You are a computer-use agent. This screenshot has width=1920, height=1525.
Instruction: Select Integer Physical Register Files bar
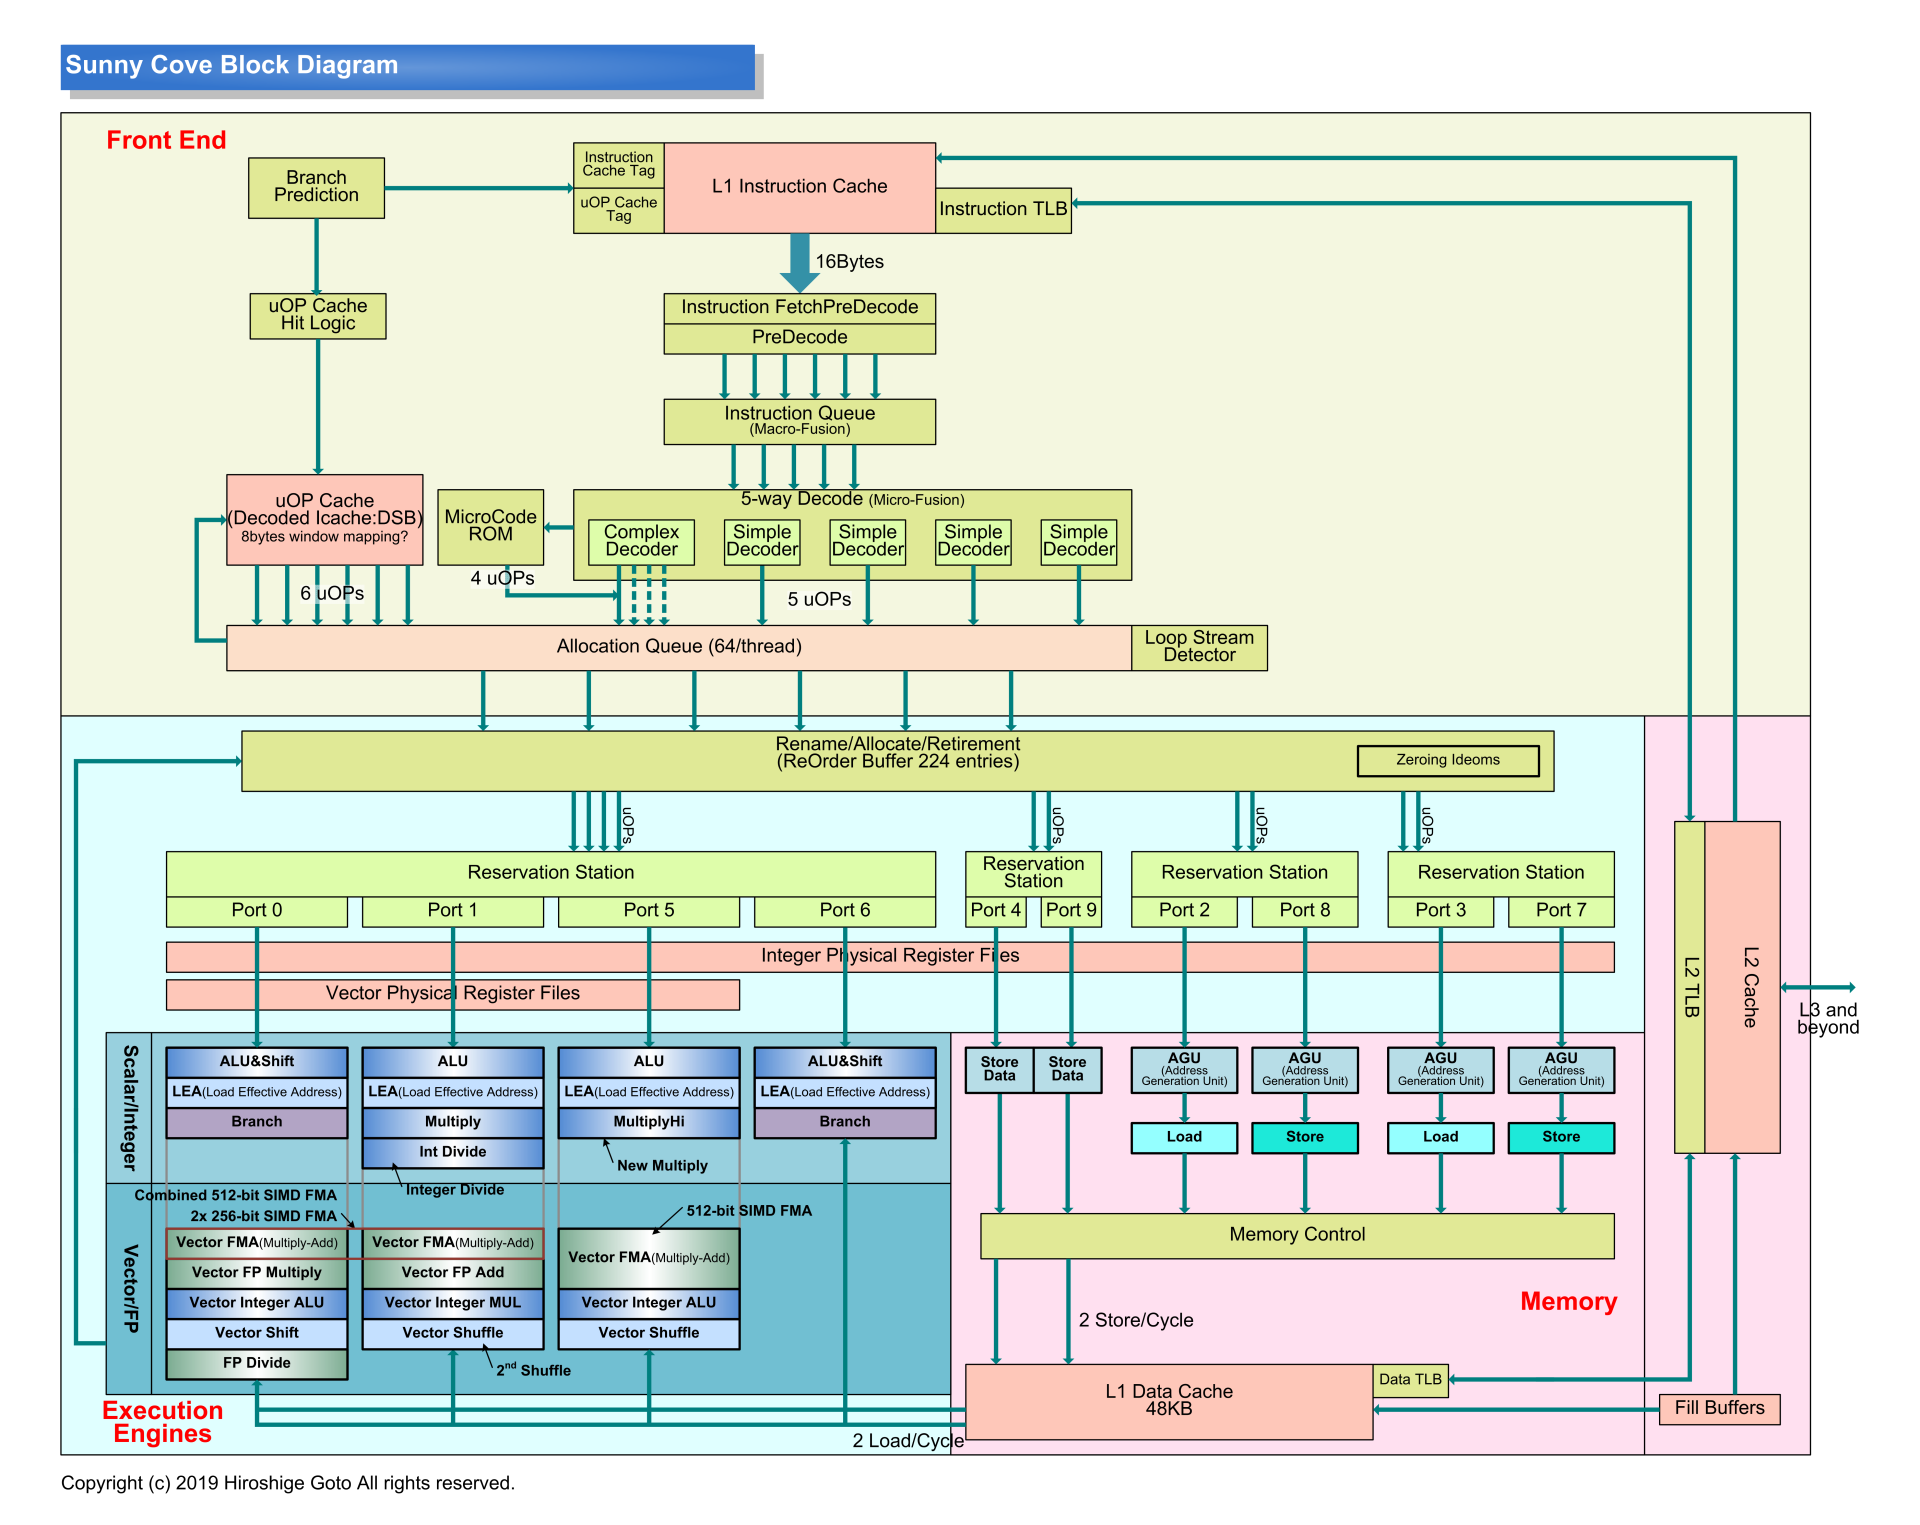[x=889, y=956]
